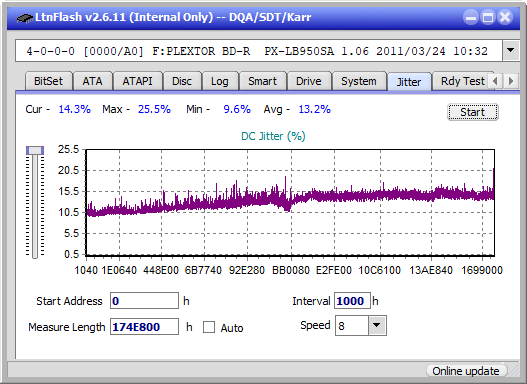
Task: Switch to the ATAPI tab
Action: pyautogui.click(x=137, y=81)
